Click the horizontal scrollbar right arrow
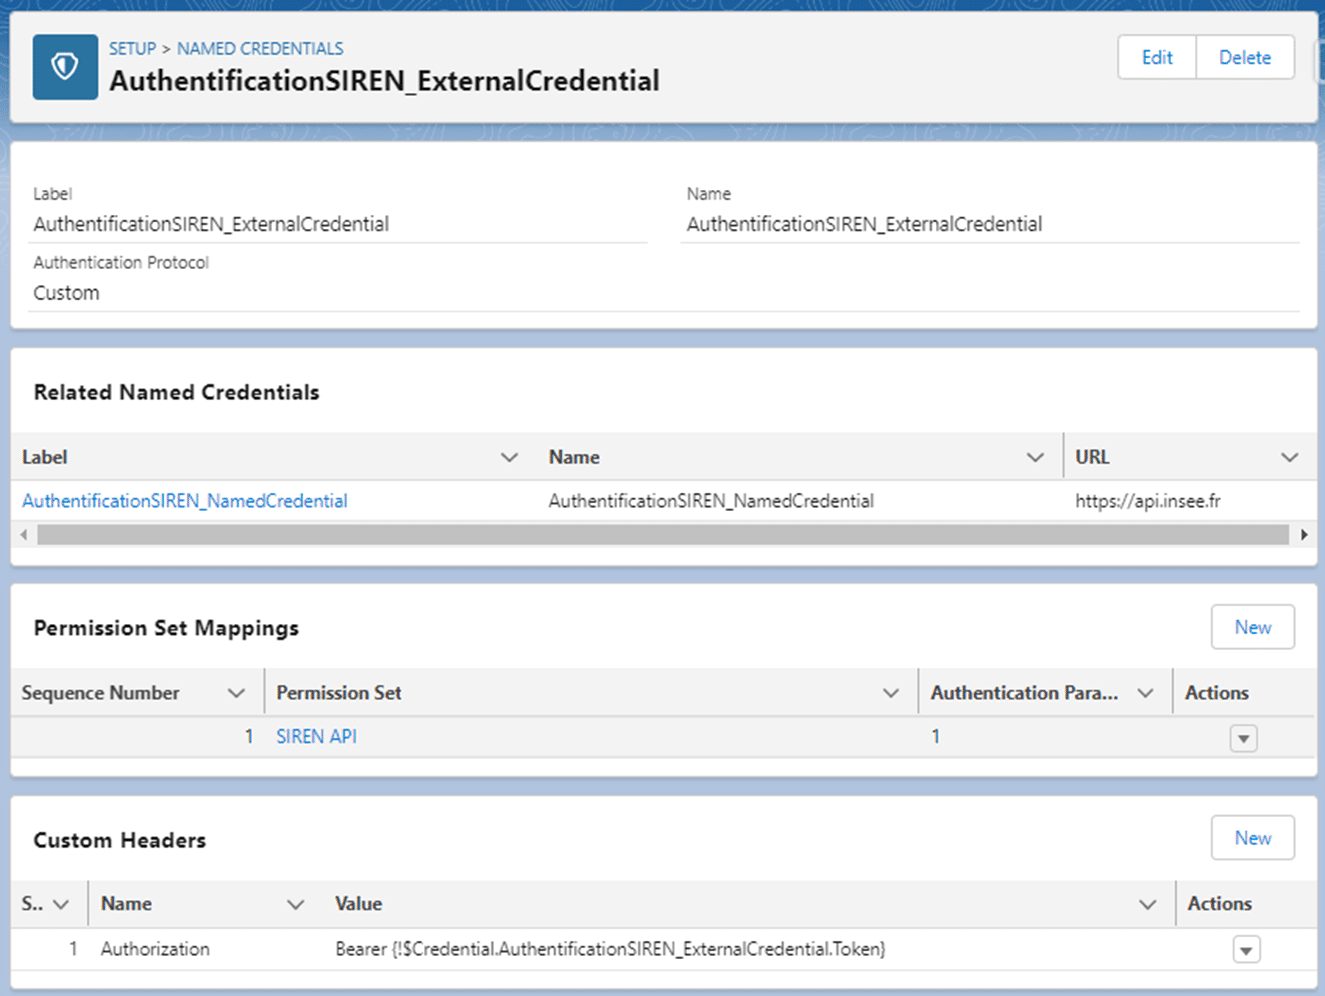The width and height of the screenshot is (1325, 996). coord(1304,535)
